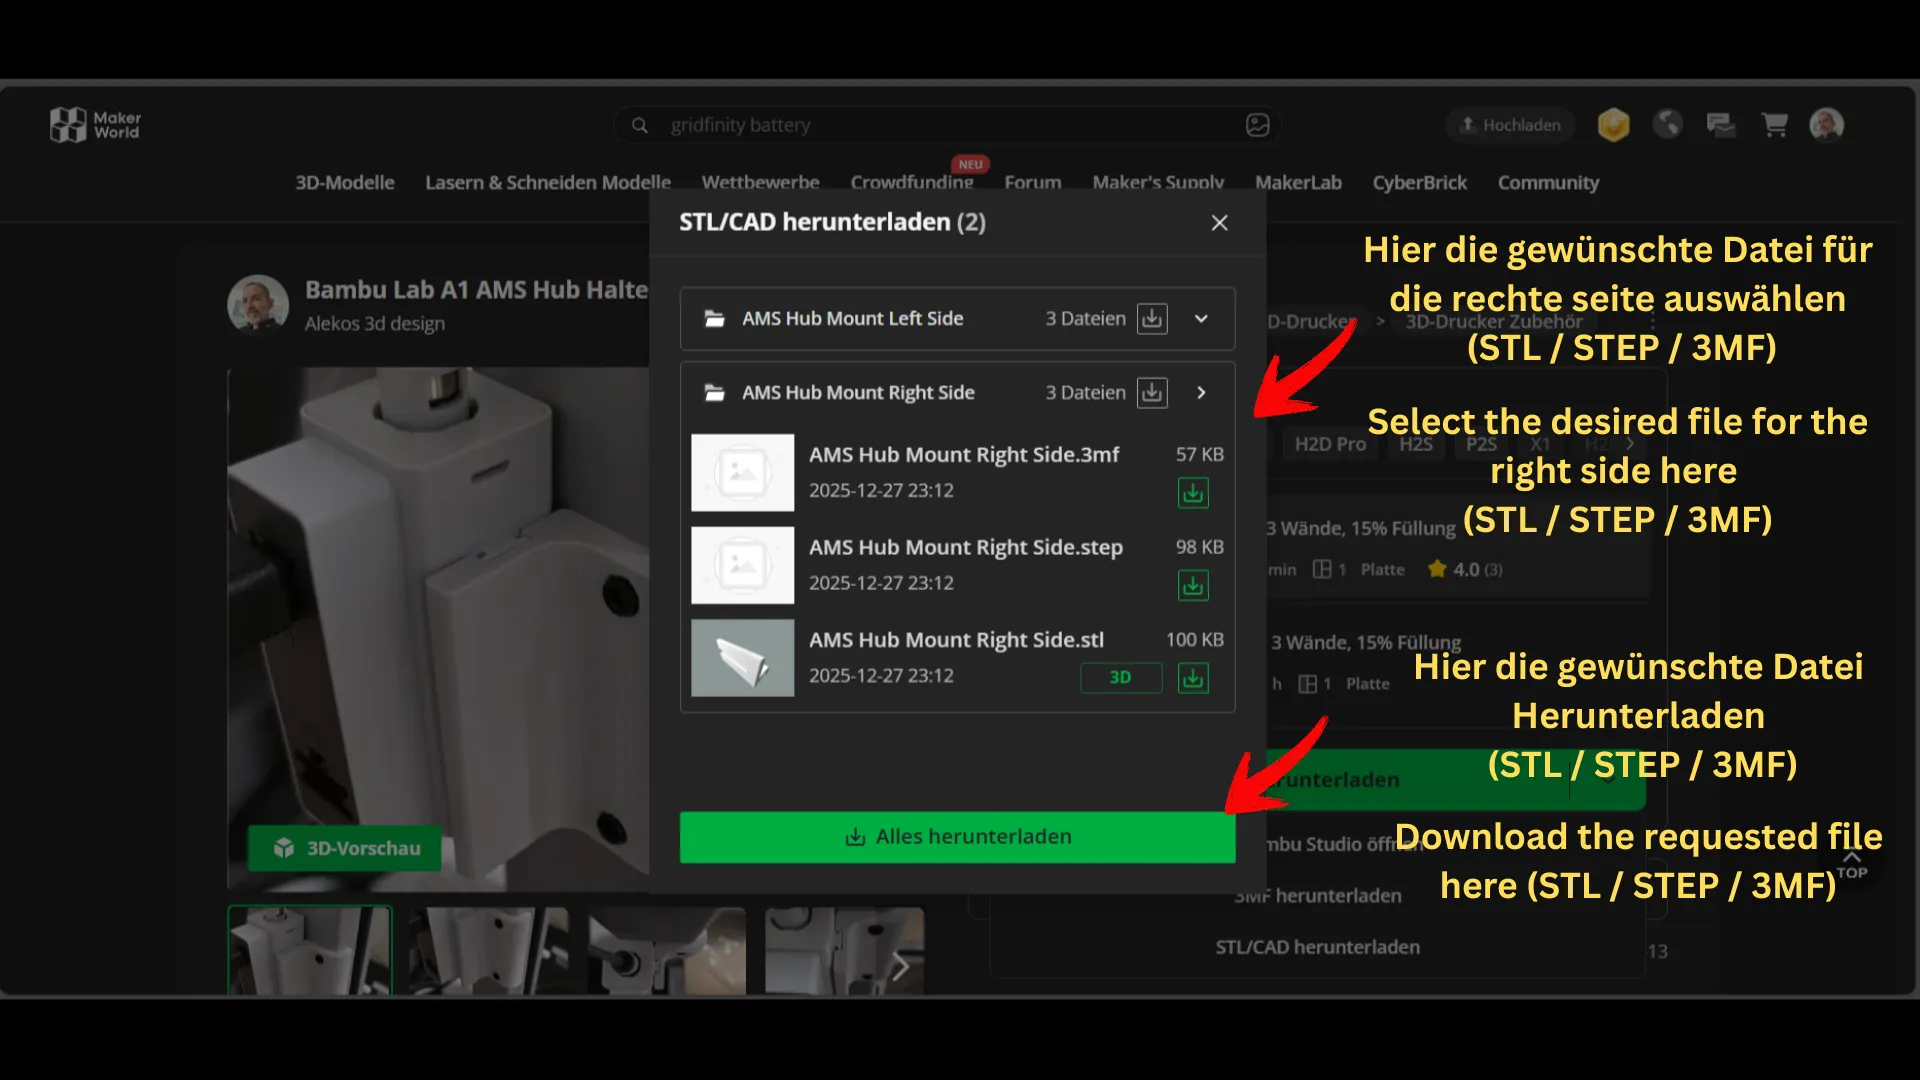Click the Alekos 3d design author avatar

coord(258,304)
